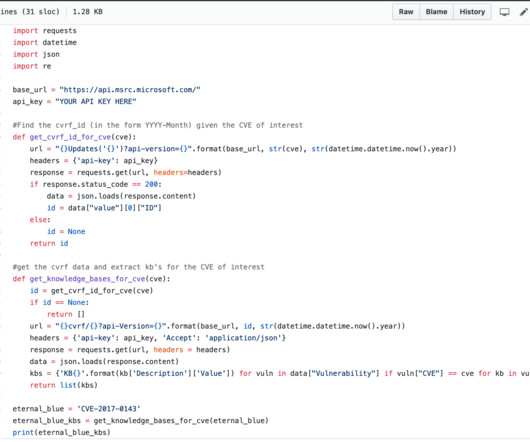
Task: Click the '1.28 KB' file size label
Action: pos(88,12)
